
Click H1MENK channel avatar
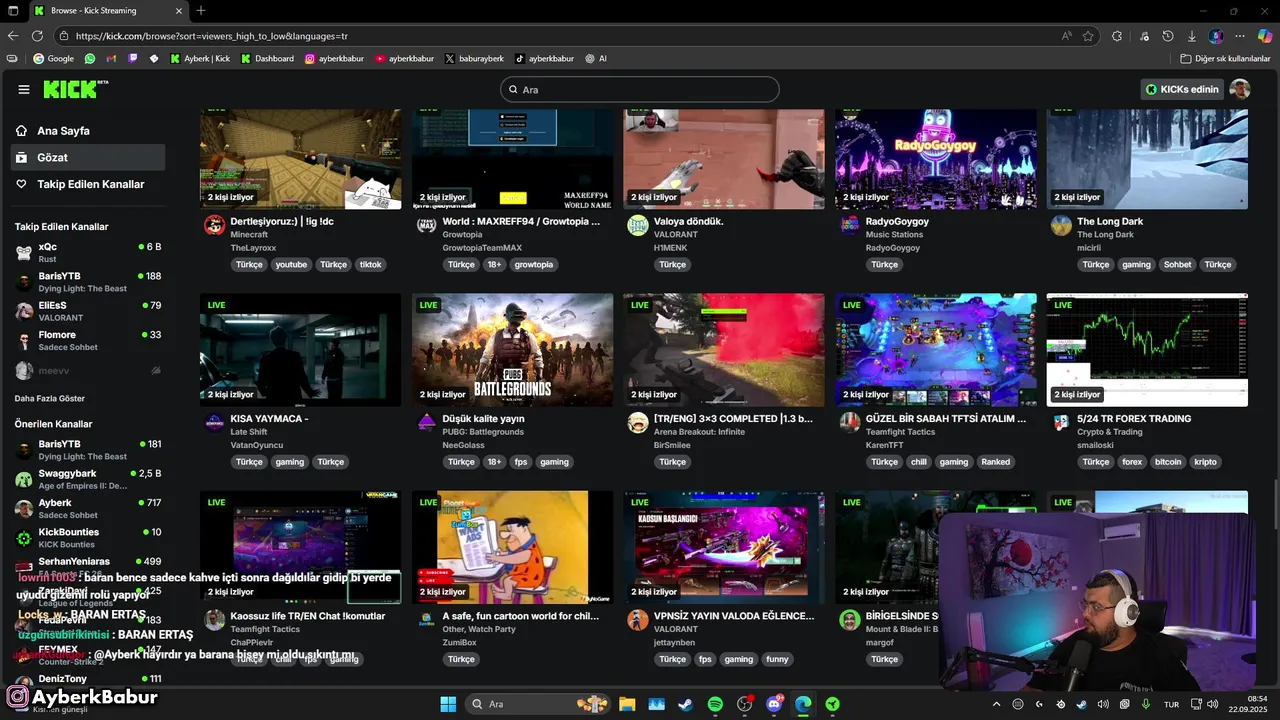(x=638, y=225)
